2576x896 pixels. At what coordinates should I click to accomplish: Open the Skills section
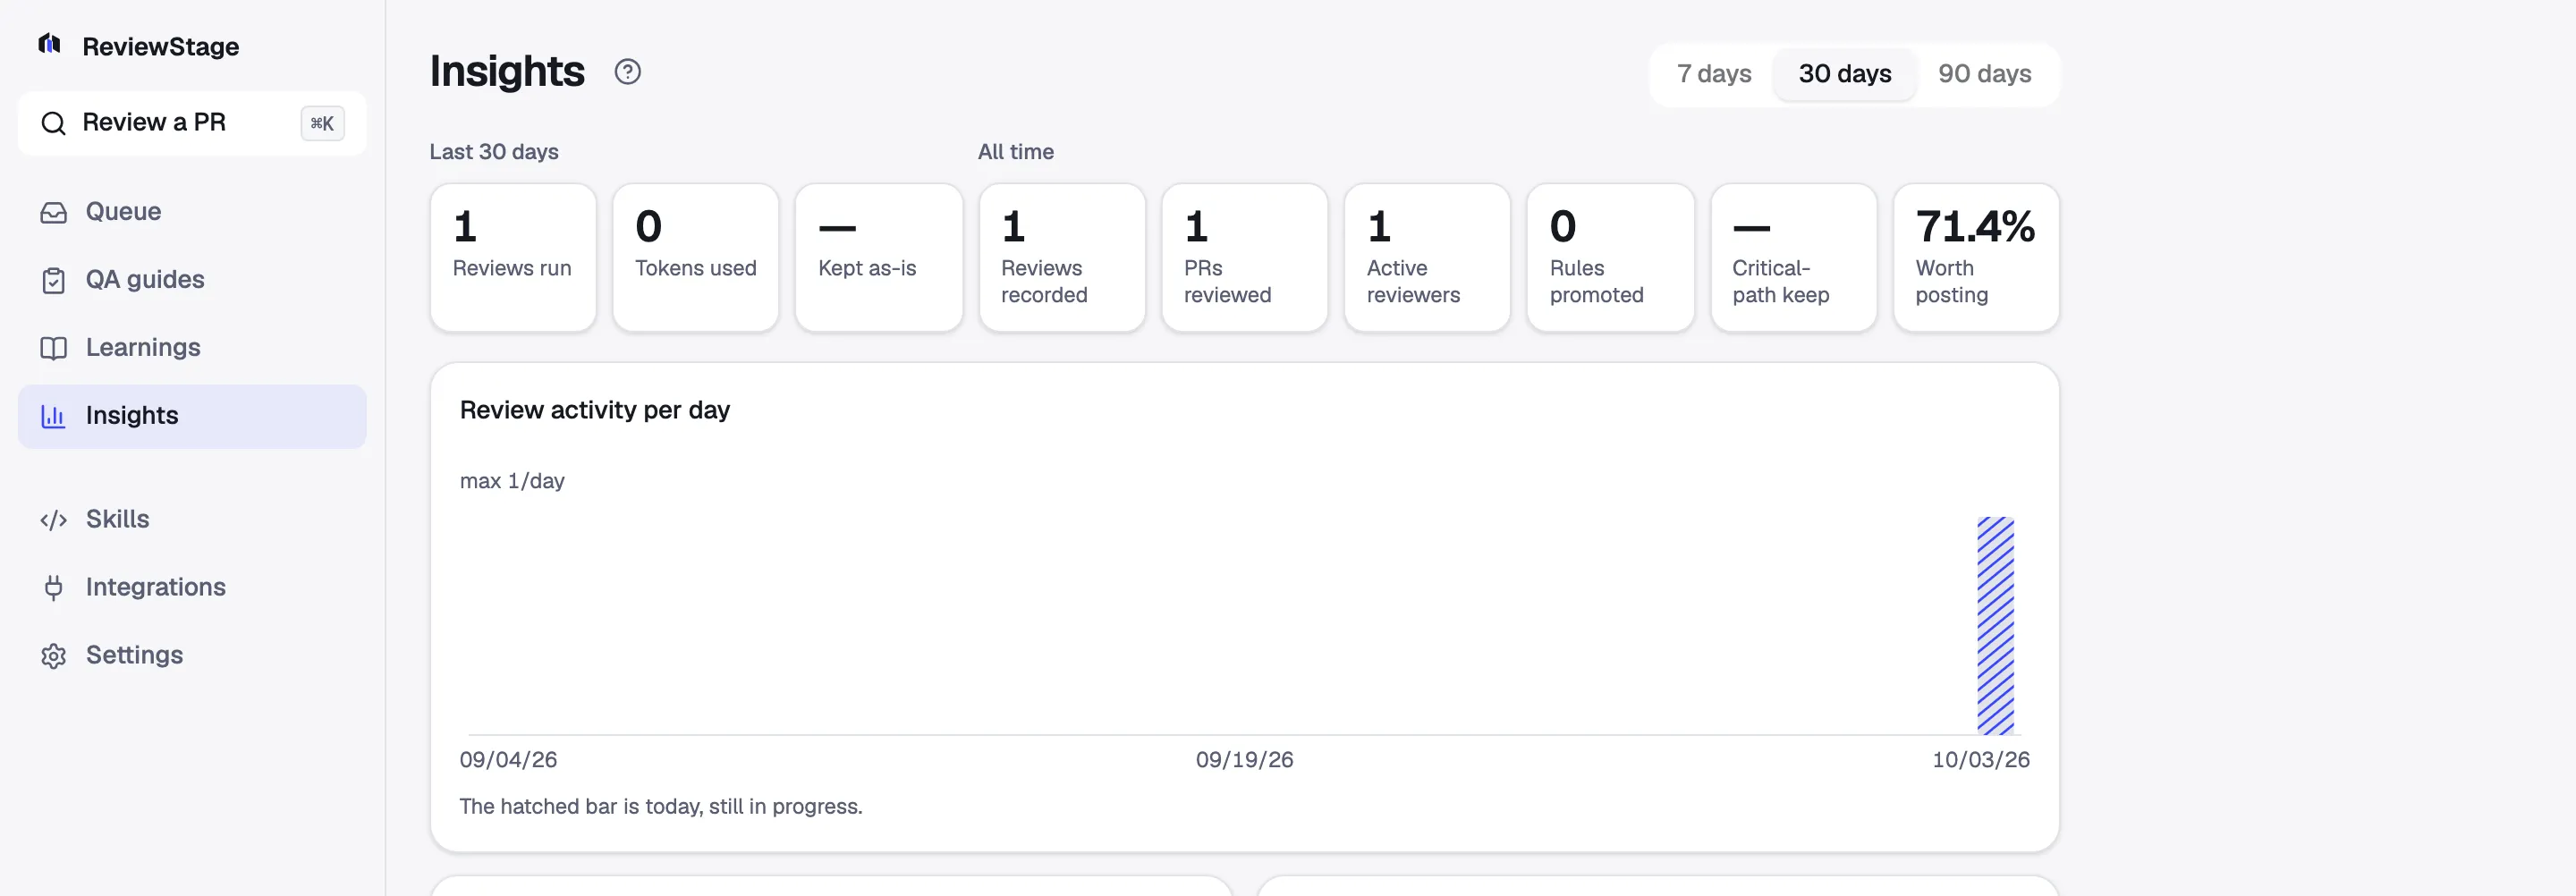click(192, 520)
